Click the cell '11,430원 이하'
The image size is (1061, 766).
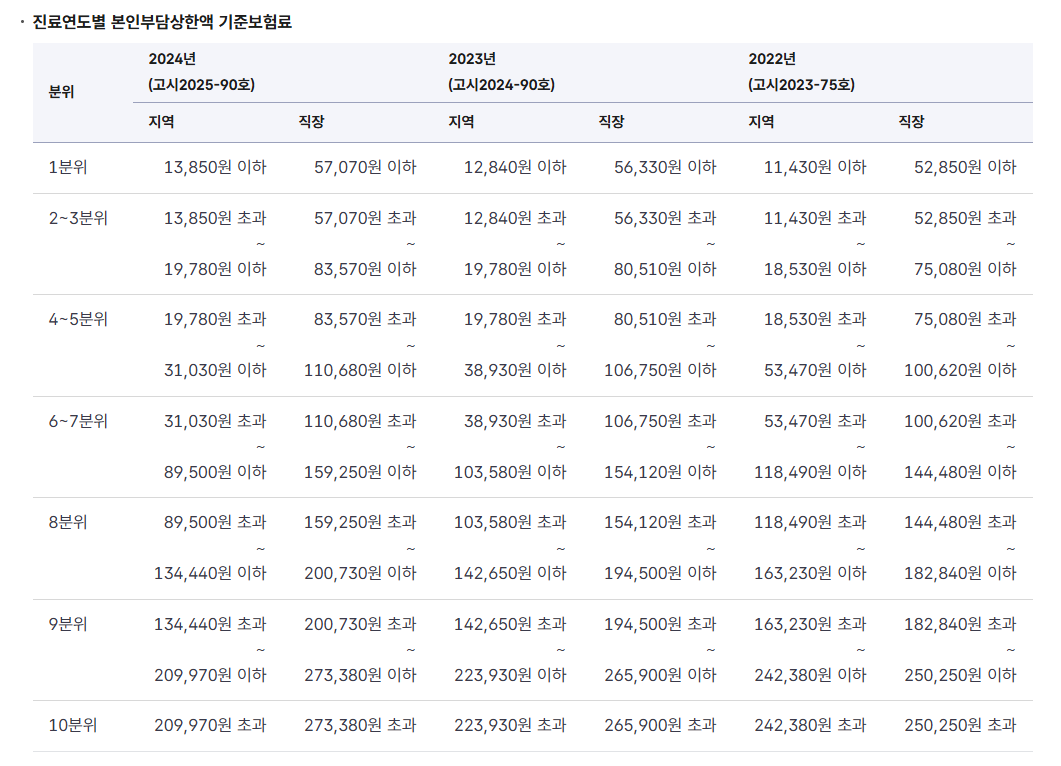pos(815,167)
